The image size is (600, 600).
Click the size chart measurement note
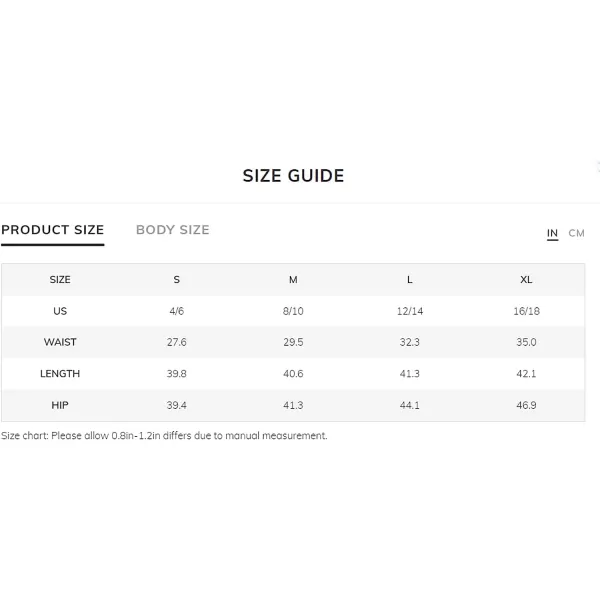pyautogui.click(x=164, y=436)
